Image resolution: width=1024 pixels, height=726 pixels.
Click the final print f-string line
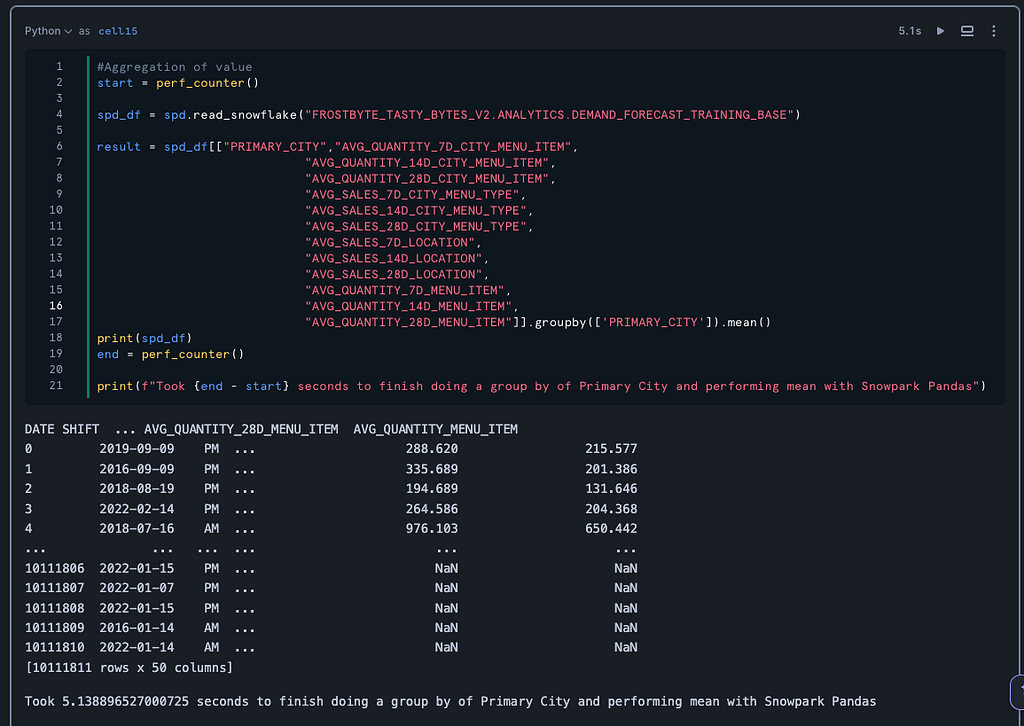pyautogui.click(x=541, y=387)
